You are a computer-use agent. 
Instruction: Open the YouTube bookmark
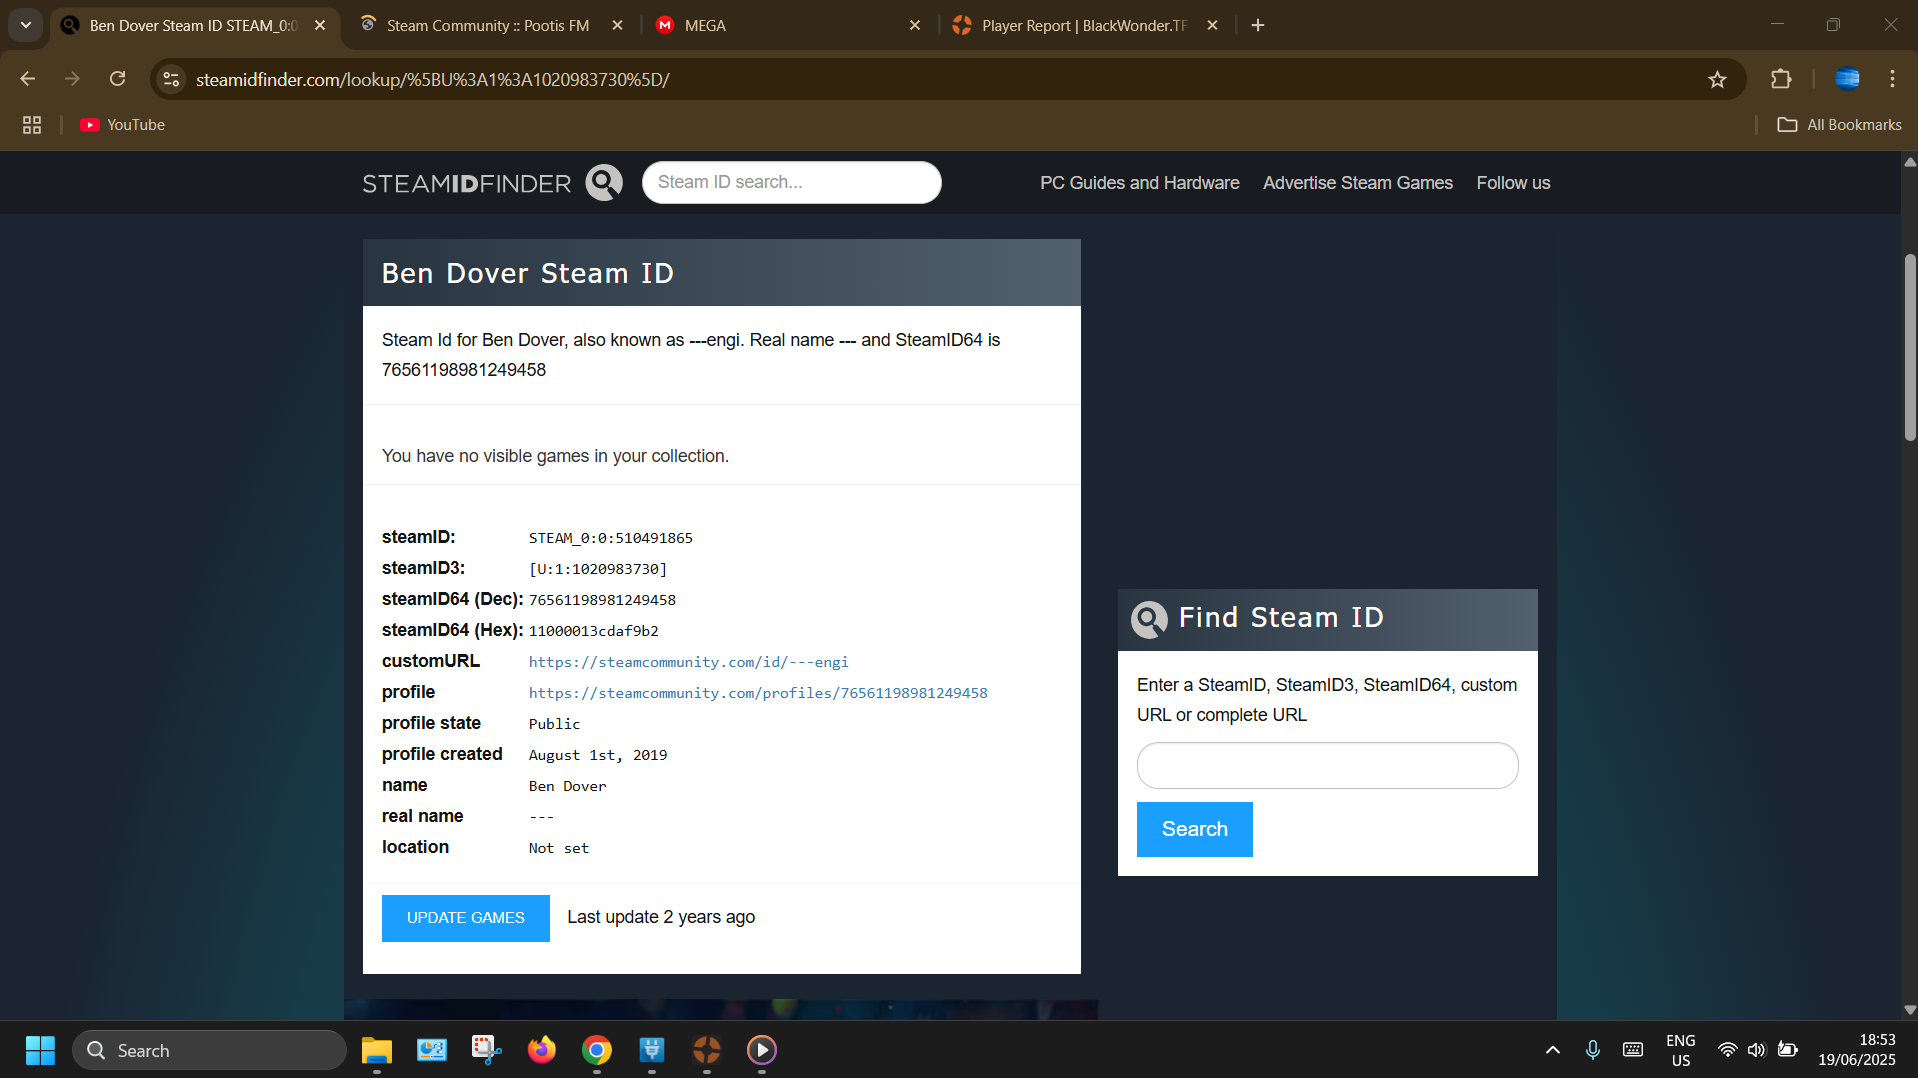123,125
